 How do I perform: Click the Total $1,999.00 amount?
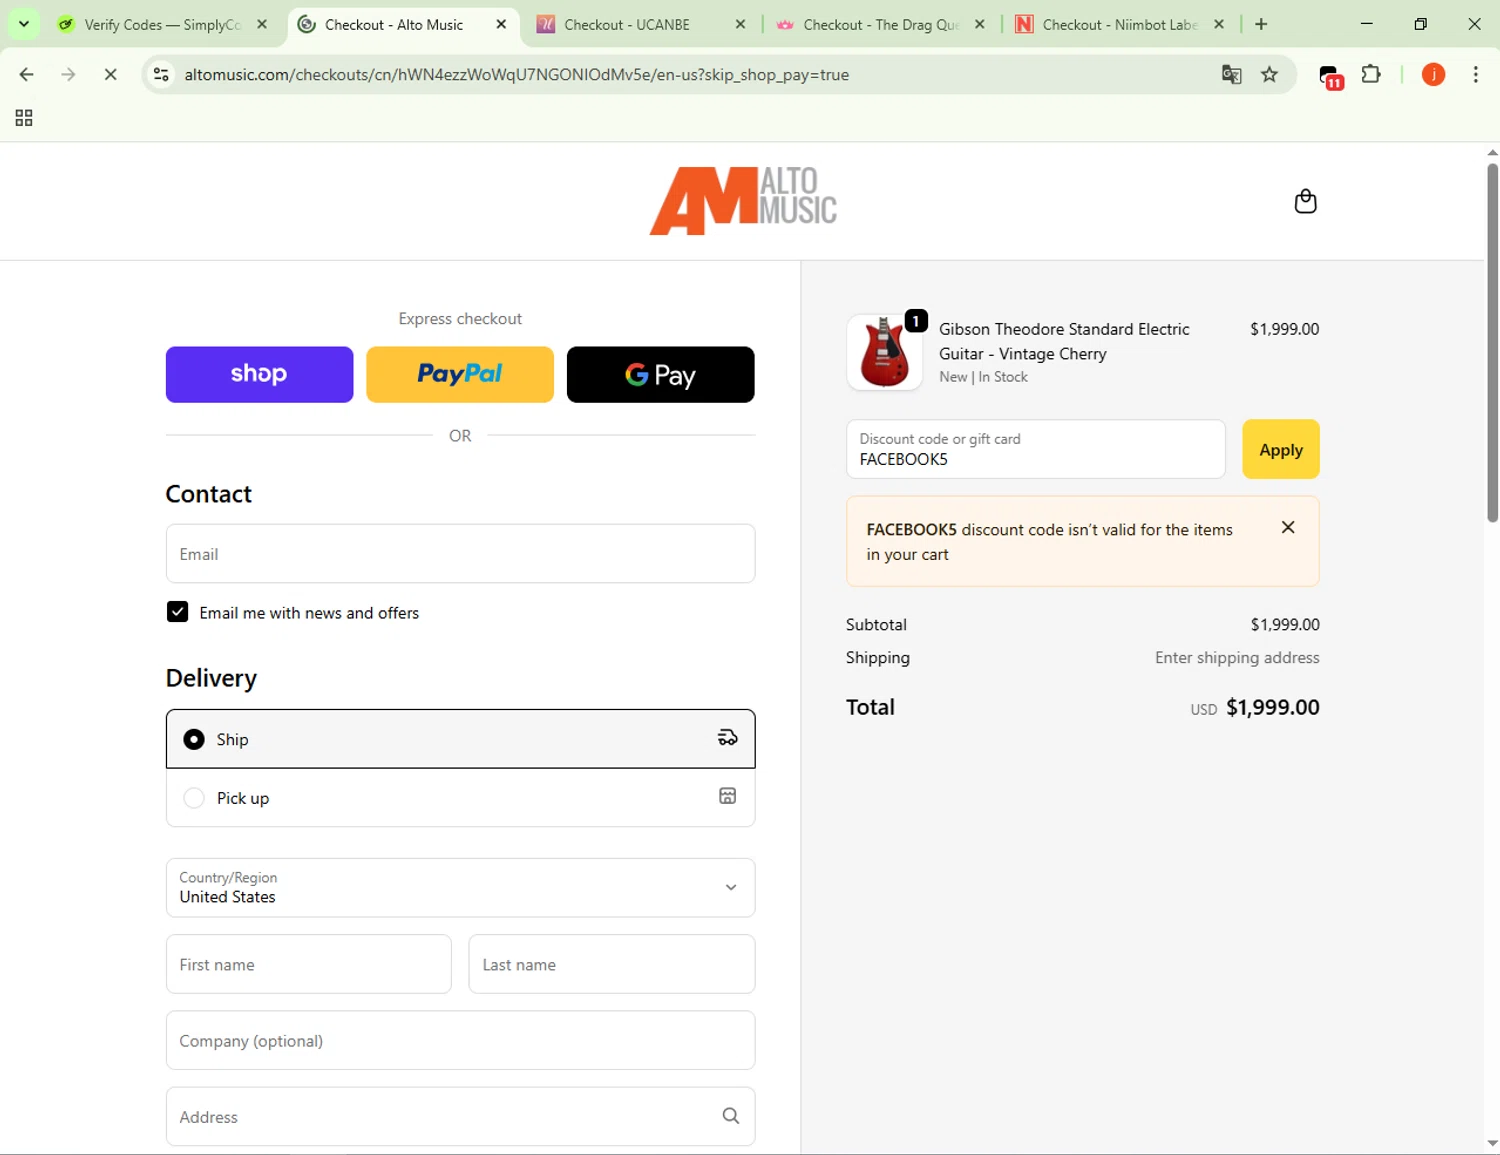tap(1273, 707)
